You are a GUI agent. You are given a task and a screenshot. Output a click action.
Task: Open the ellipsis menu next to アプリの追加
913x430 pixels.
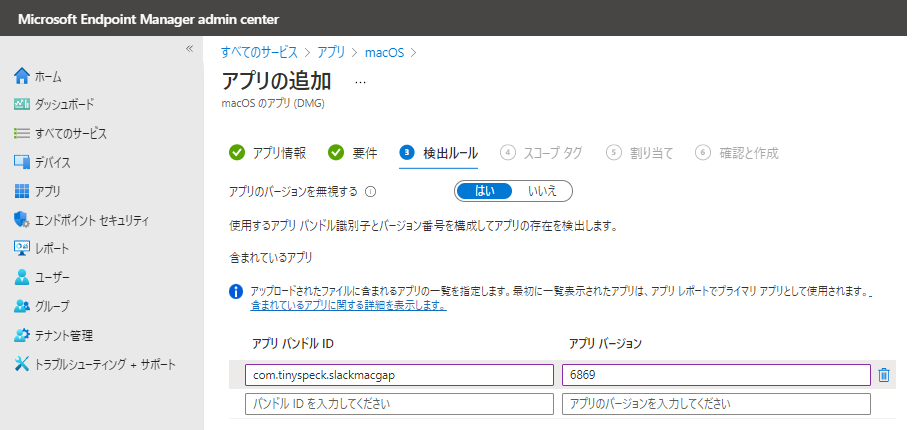360,83
